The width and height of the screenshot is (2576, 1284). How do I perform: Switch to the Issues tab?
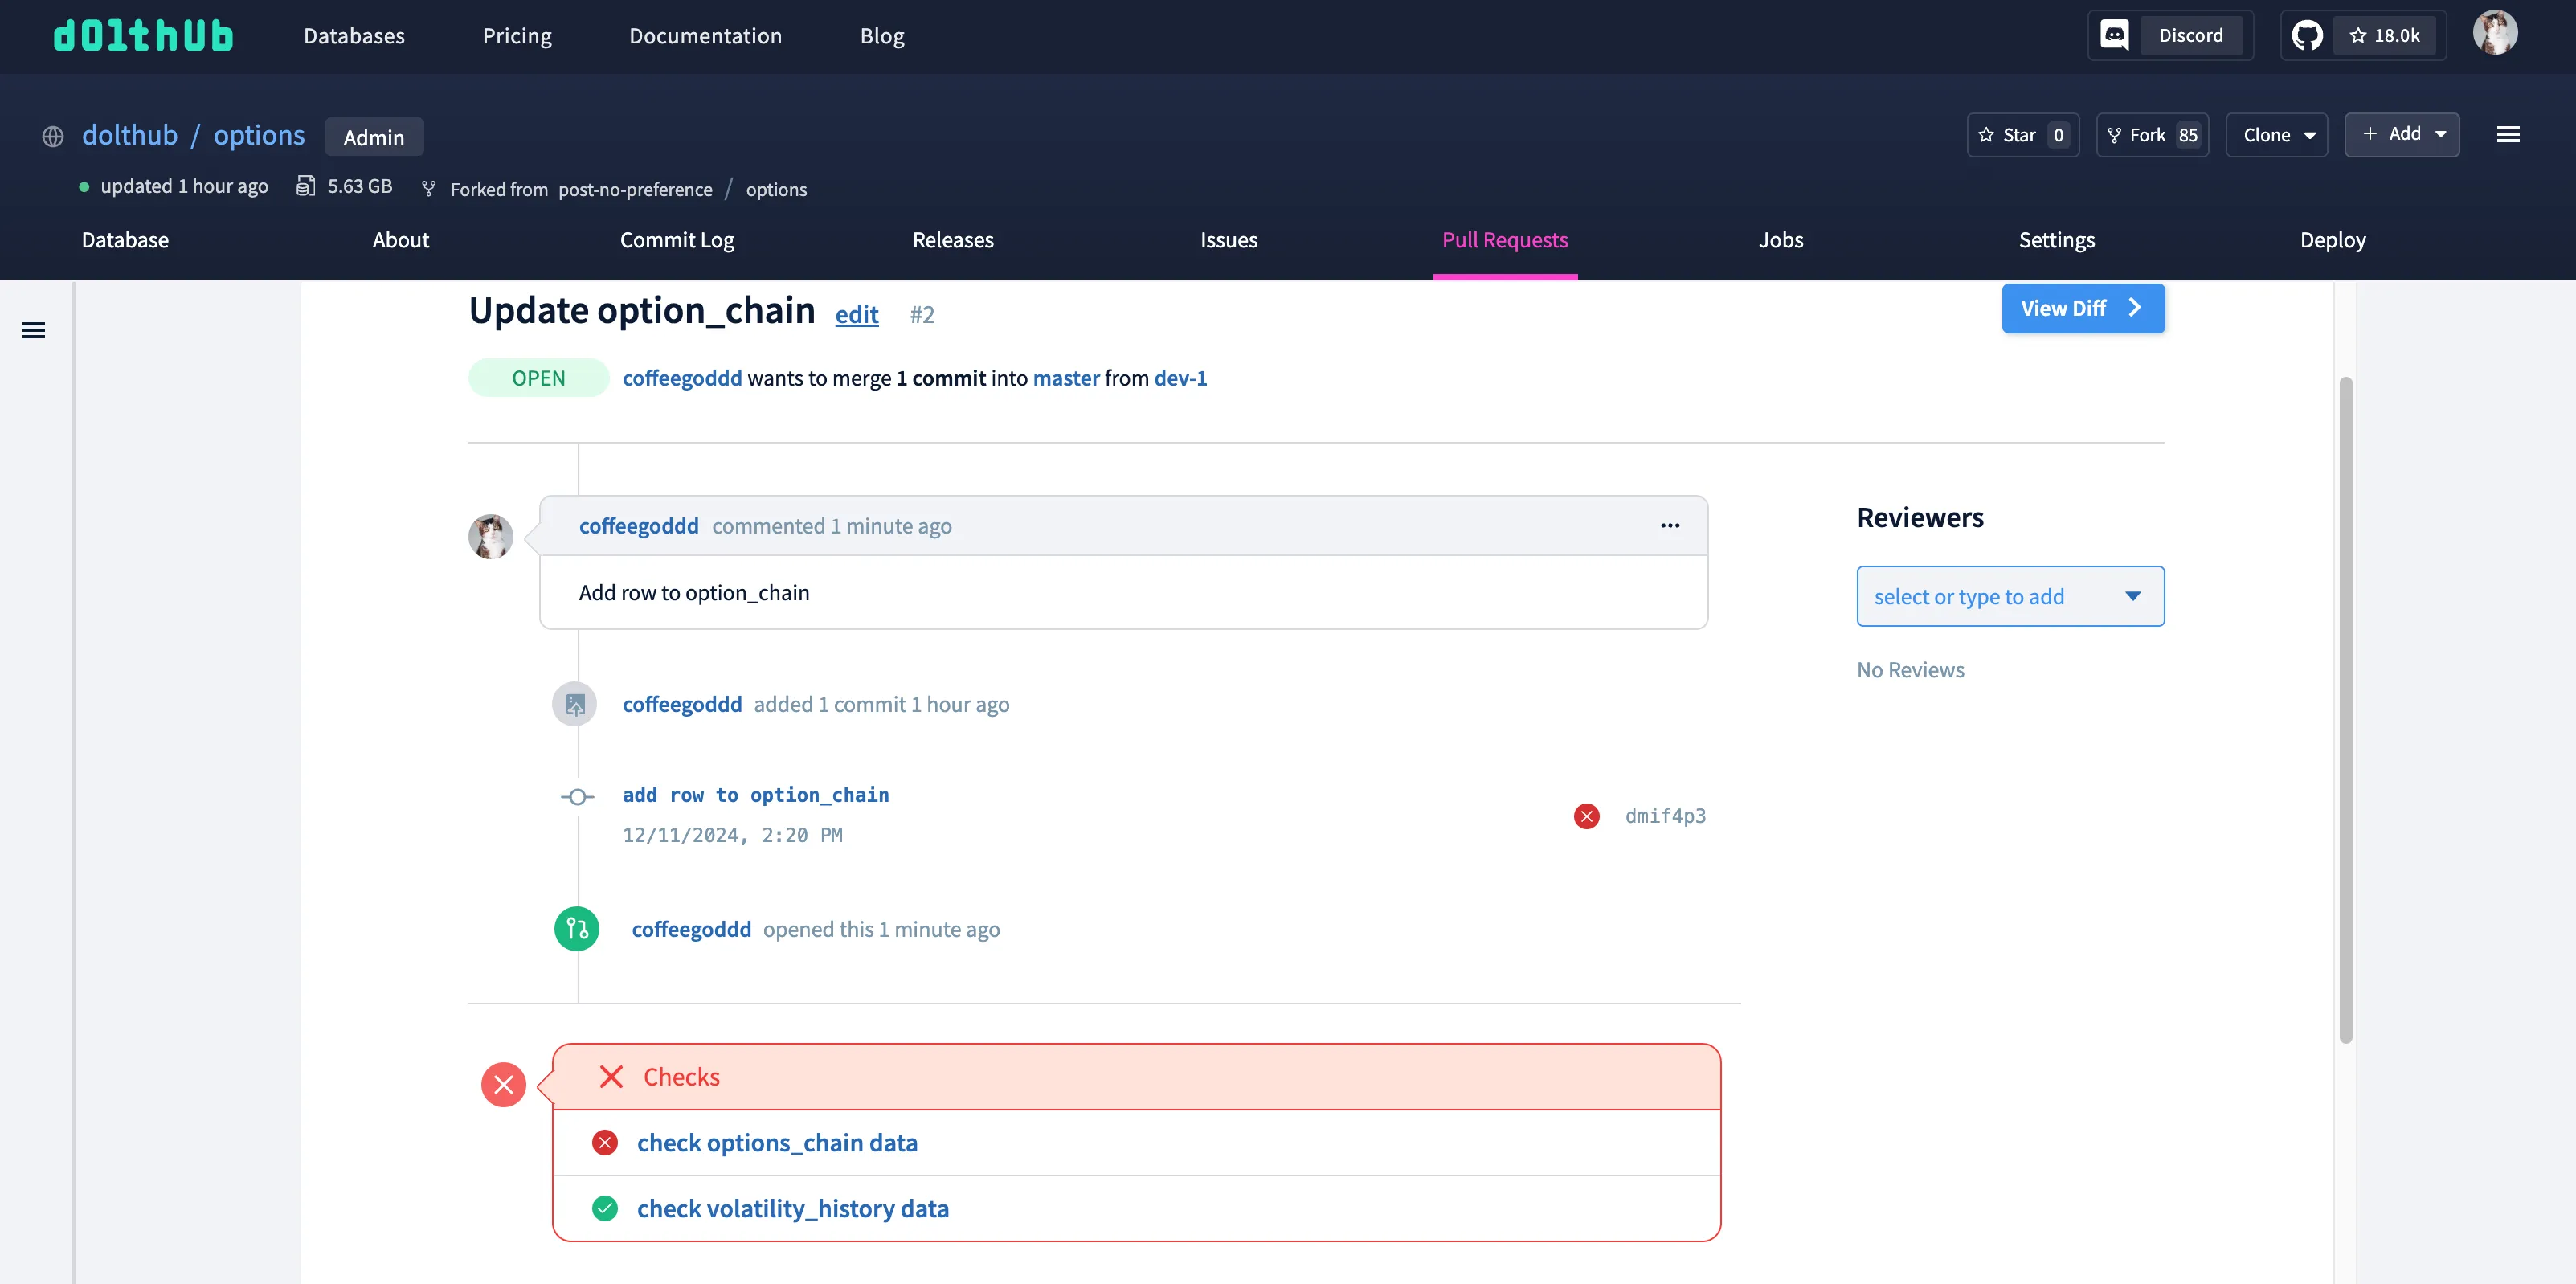pos(1228,240)
